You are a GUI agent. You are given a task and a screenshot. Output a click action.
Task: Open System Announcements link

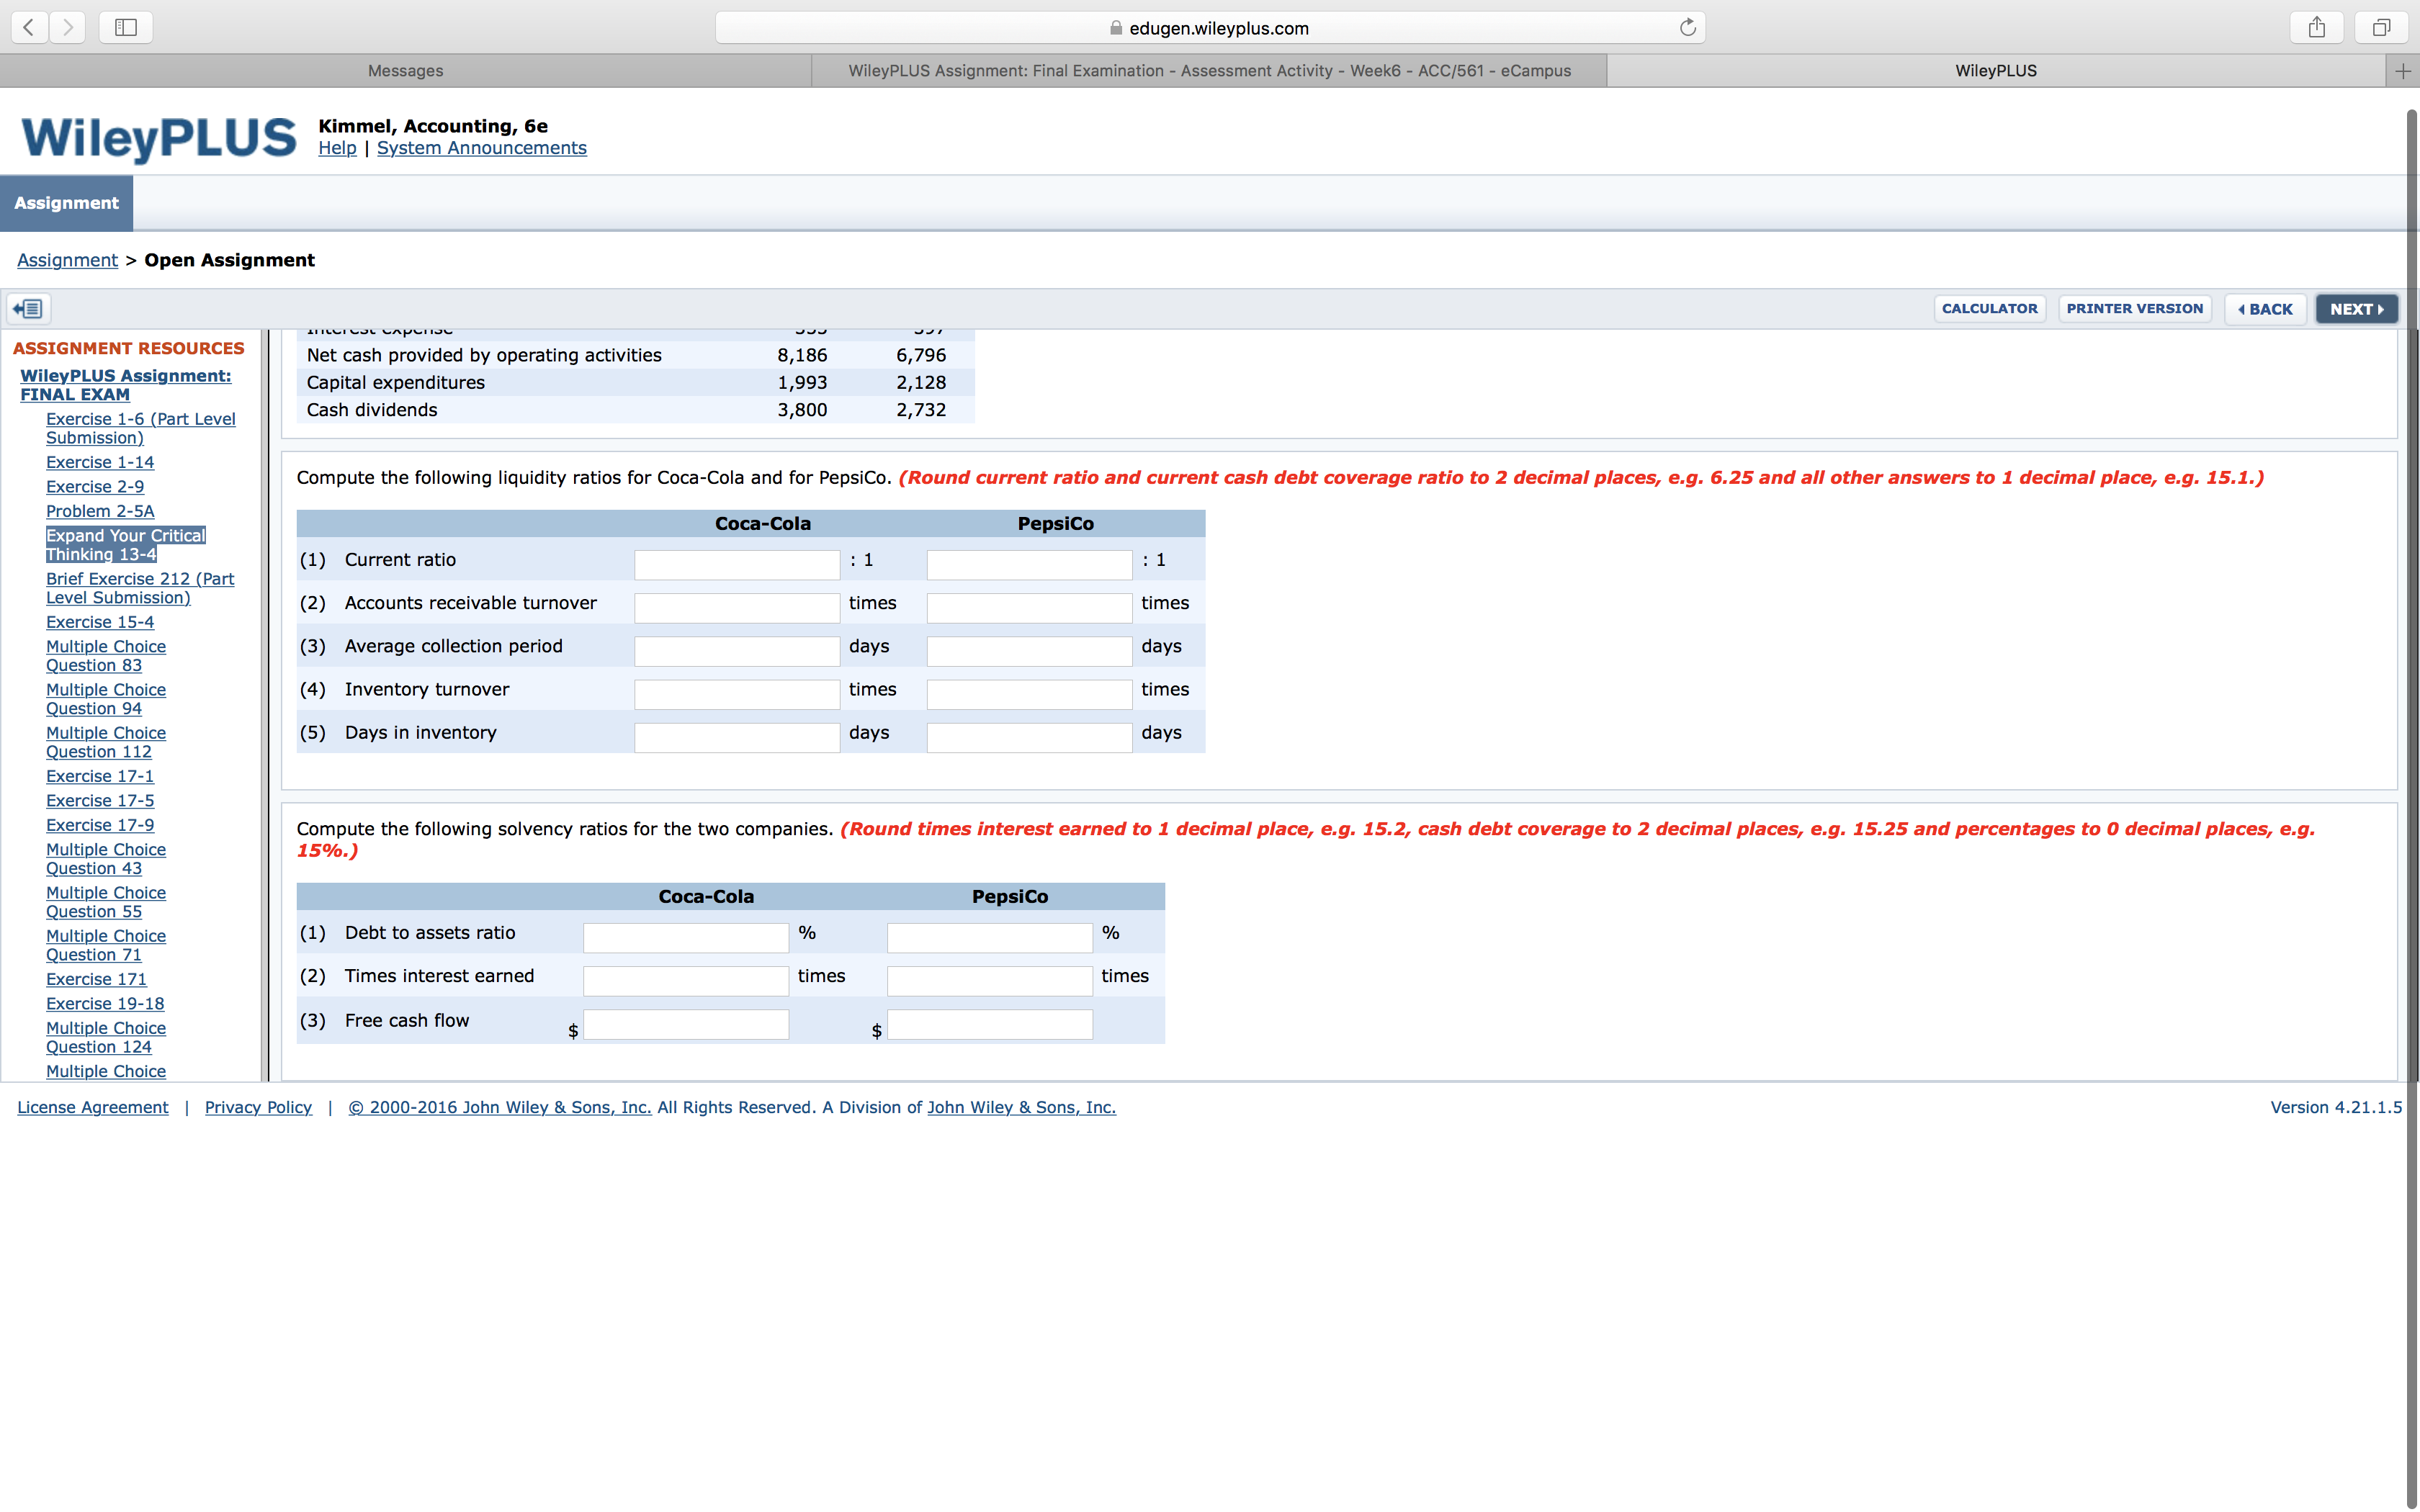pyautogui.click(x=482, y=148)
